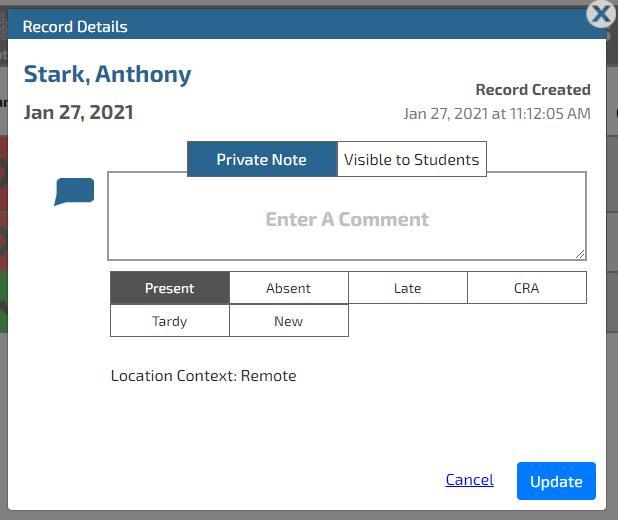The width and height of the screenshot is (618, 520).
Task: Select the New status option
Action: (289, 321)
